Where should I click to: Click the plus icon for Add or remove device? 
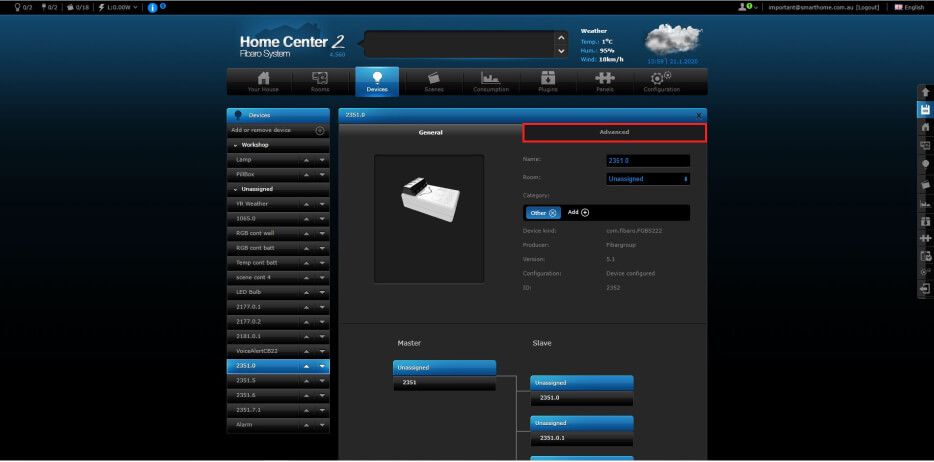(x=320, y=130)
